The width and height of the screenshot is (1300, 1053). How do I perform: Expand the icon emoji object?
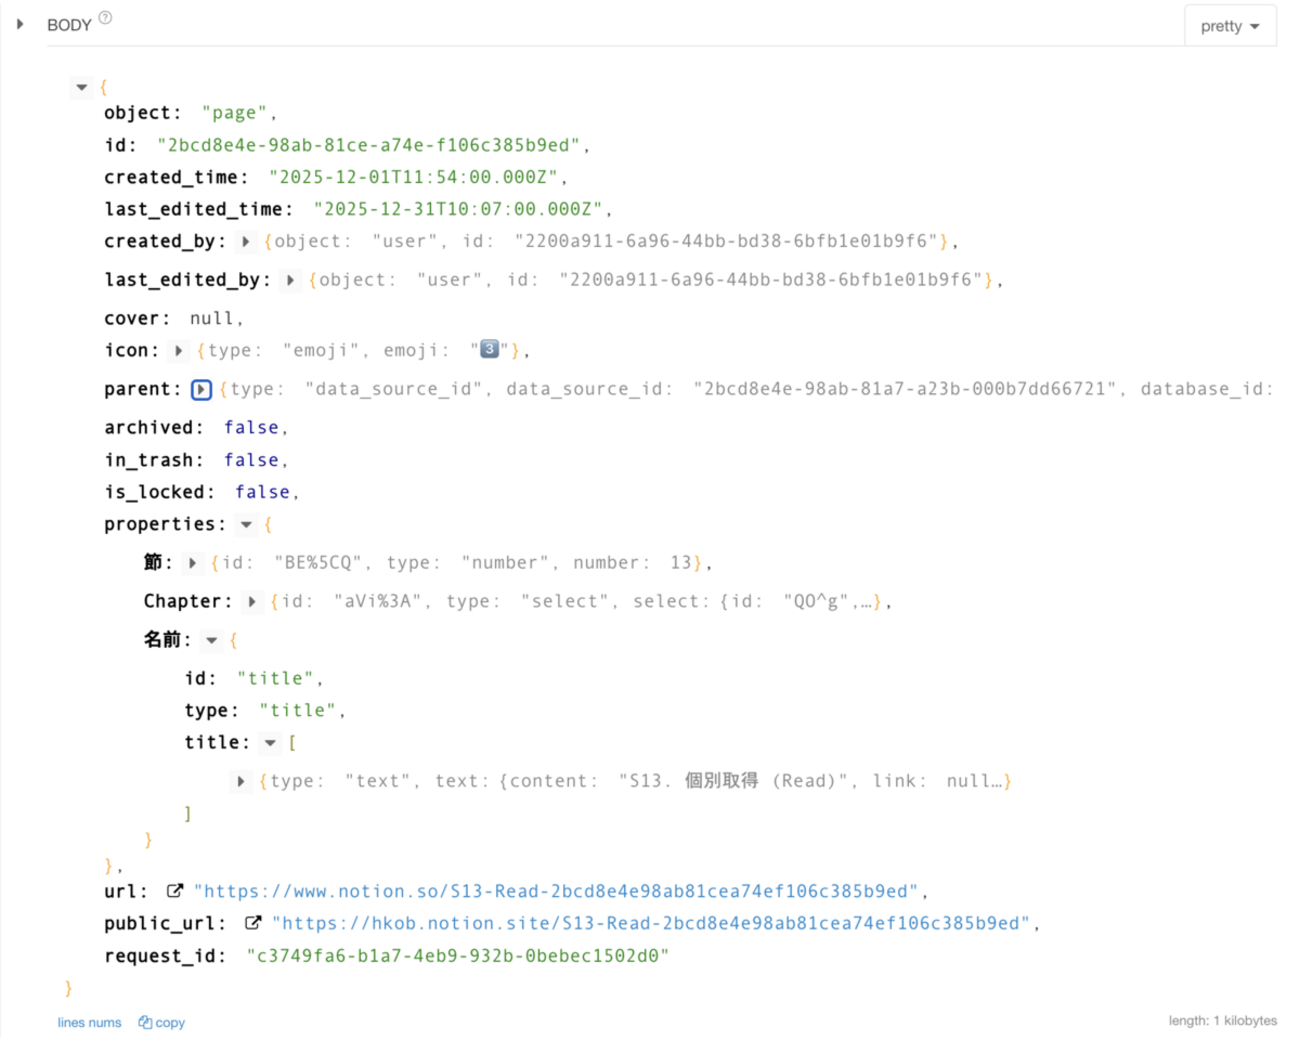pos(180,349)
